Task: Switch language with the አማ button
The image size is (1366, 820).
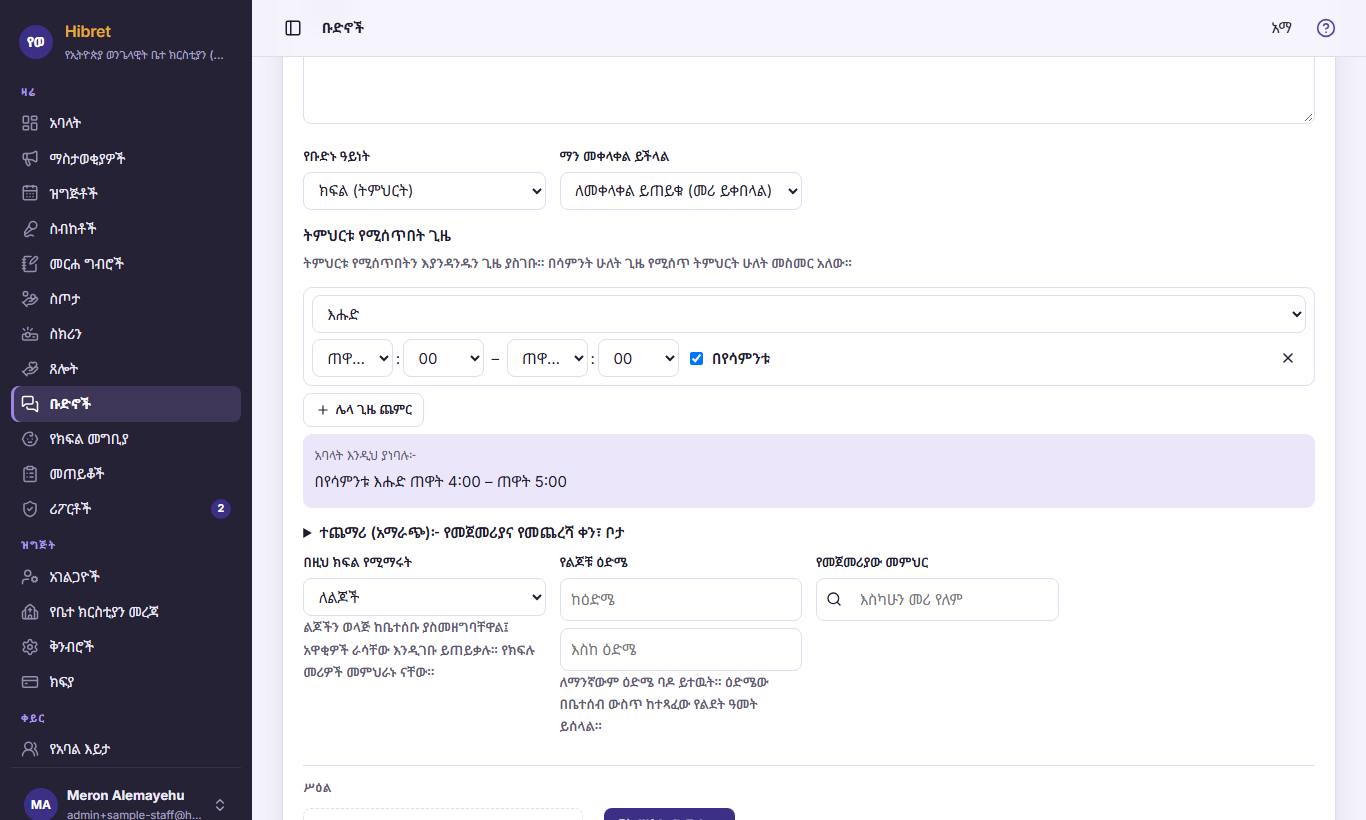Action: pyautogui.click(x=1281, y=28)
